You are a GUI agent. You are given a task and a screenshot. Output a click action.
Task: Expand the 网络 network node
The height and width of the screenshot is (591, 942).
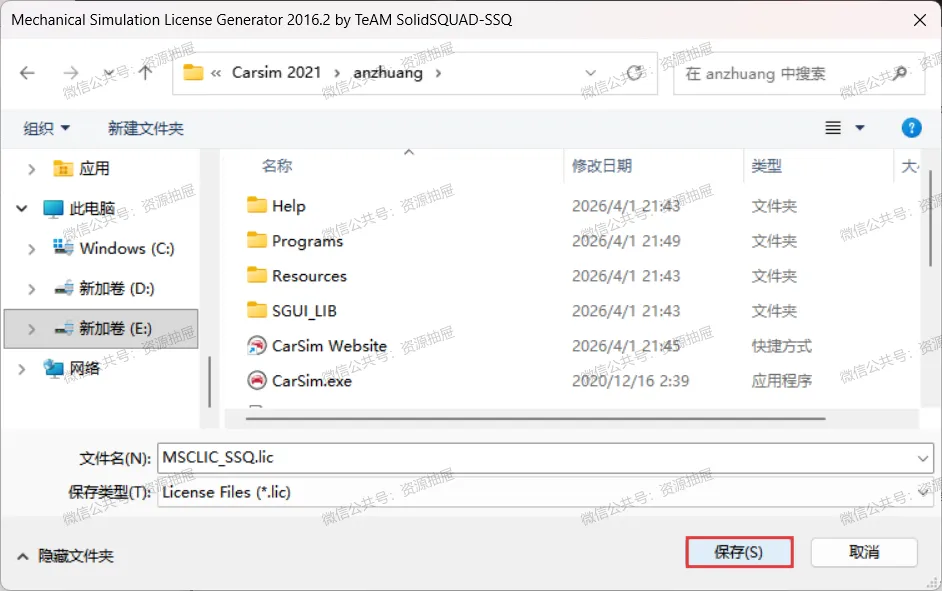pyautogui.click(x=22, y=369)
